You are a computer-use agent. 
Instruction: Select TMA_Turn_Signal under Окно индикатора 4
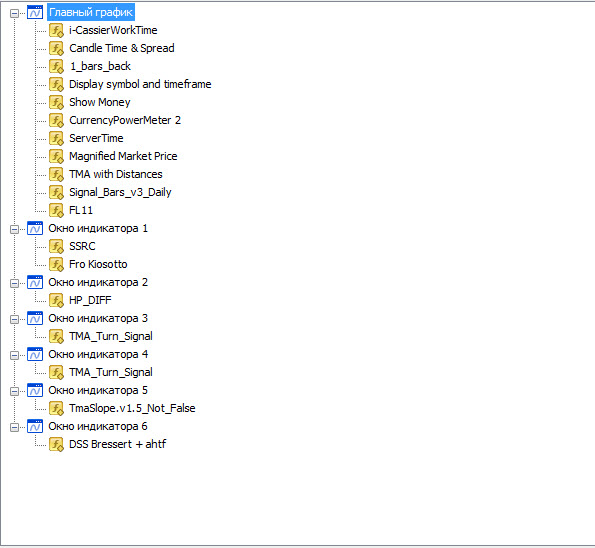pyautogui.click(x=111, y=372)
